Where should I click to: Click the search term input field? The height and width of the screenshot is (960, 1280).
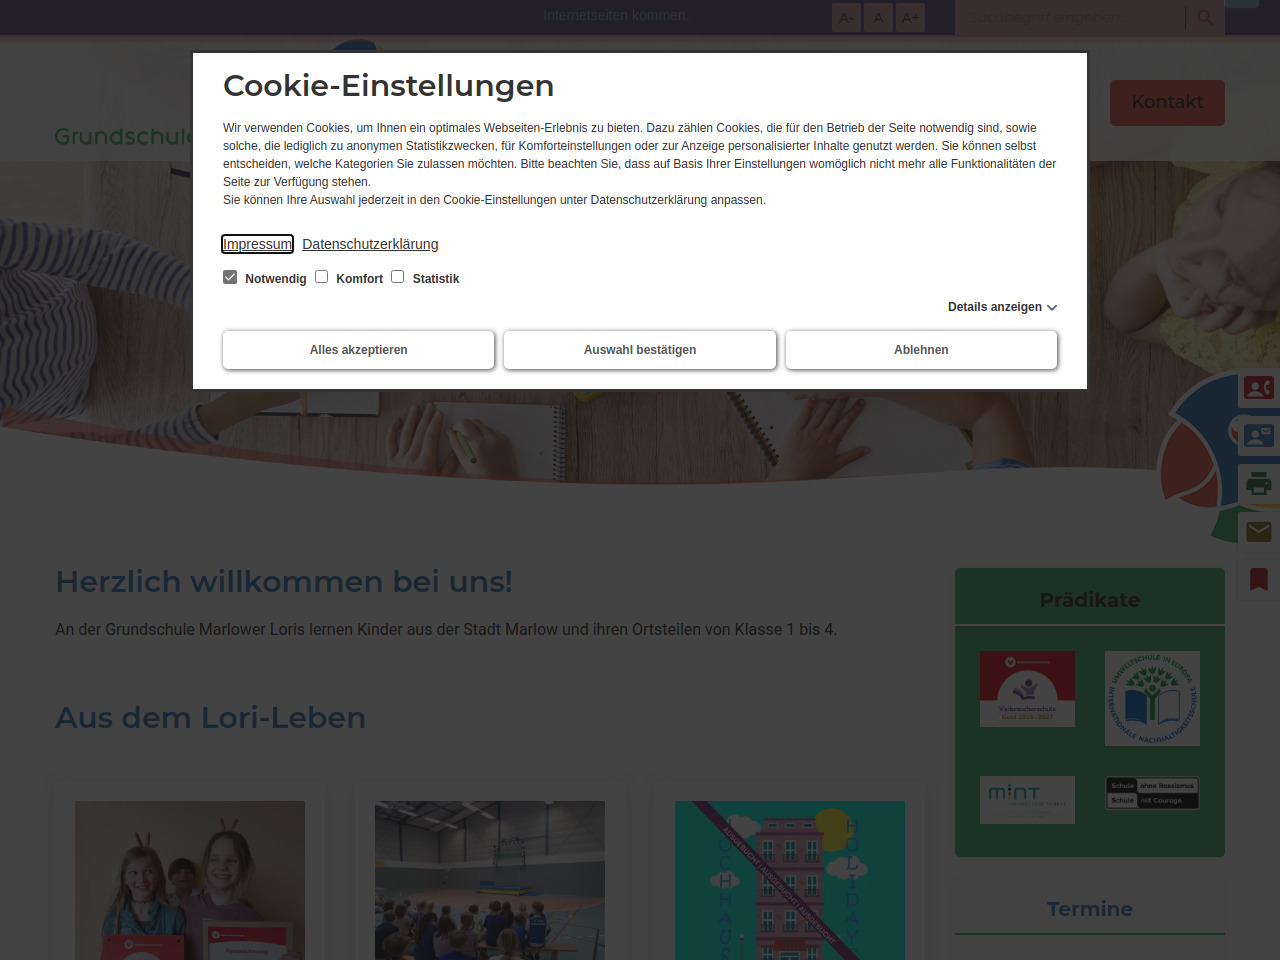point(1070,18)
